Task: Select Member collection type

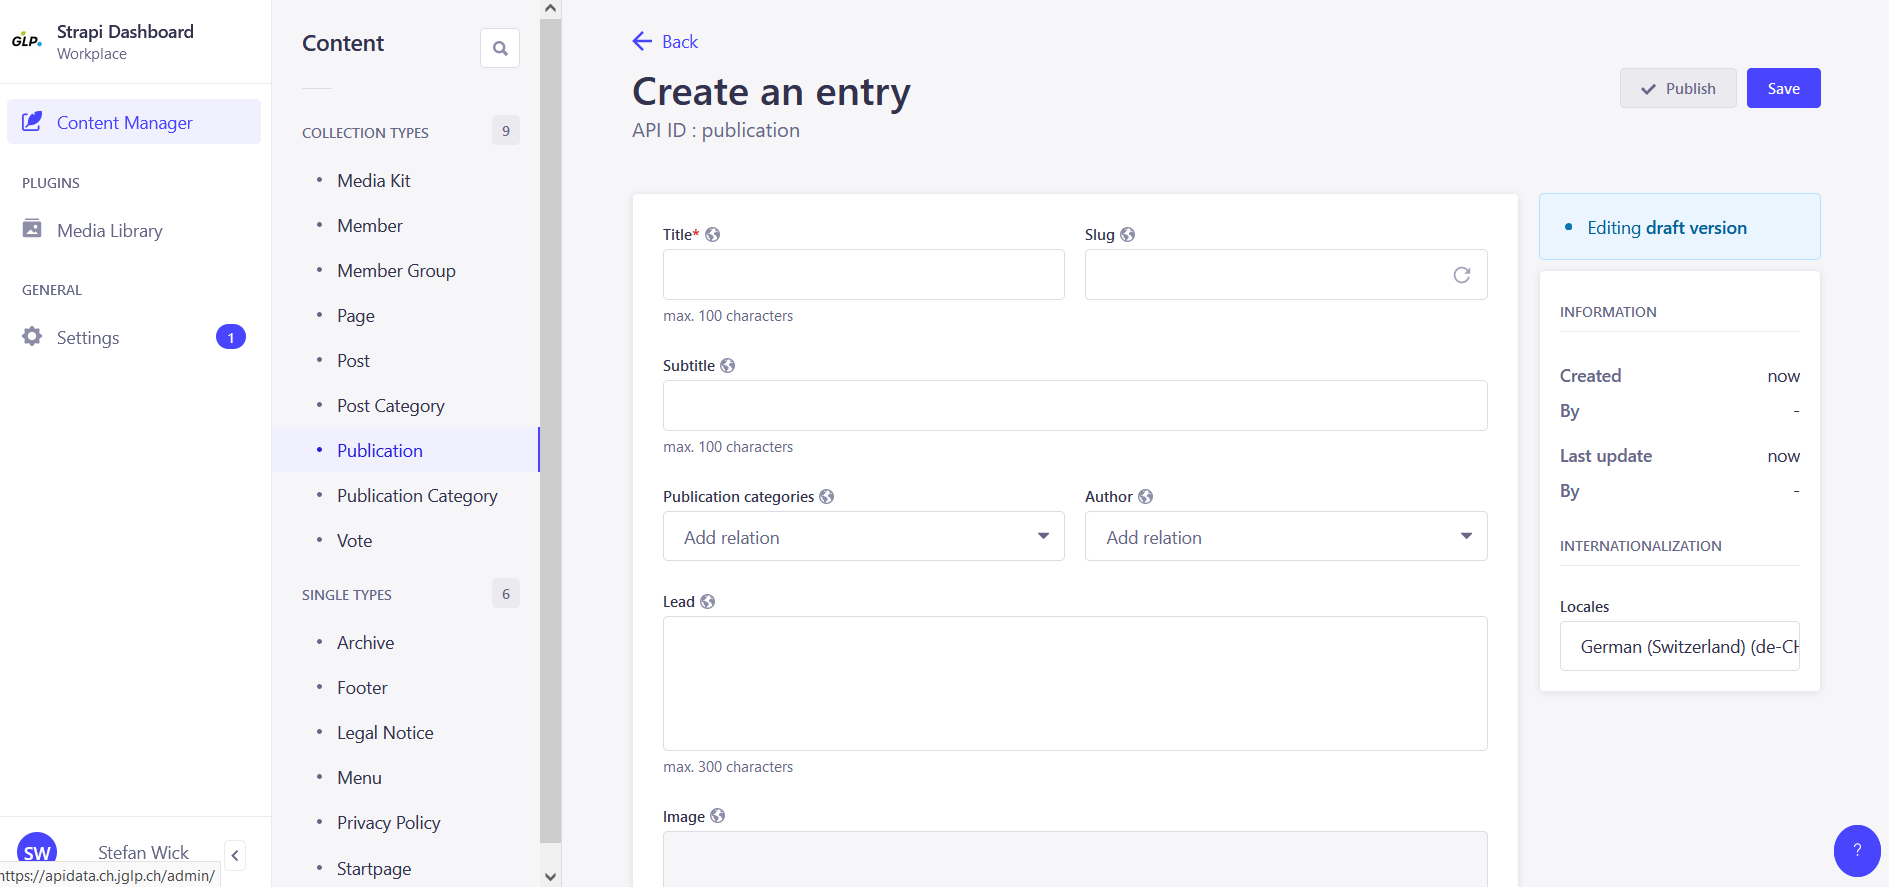Action: point(370,225)
